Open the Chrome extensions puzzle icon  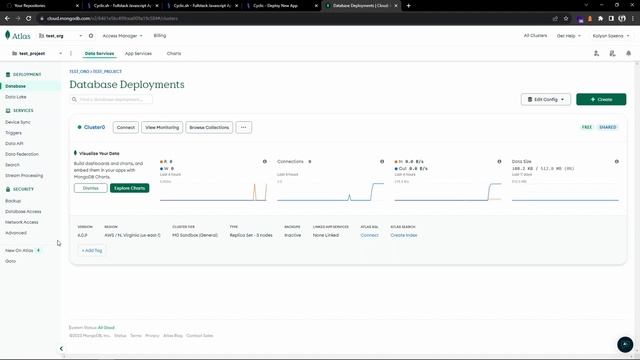600,18
